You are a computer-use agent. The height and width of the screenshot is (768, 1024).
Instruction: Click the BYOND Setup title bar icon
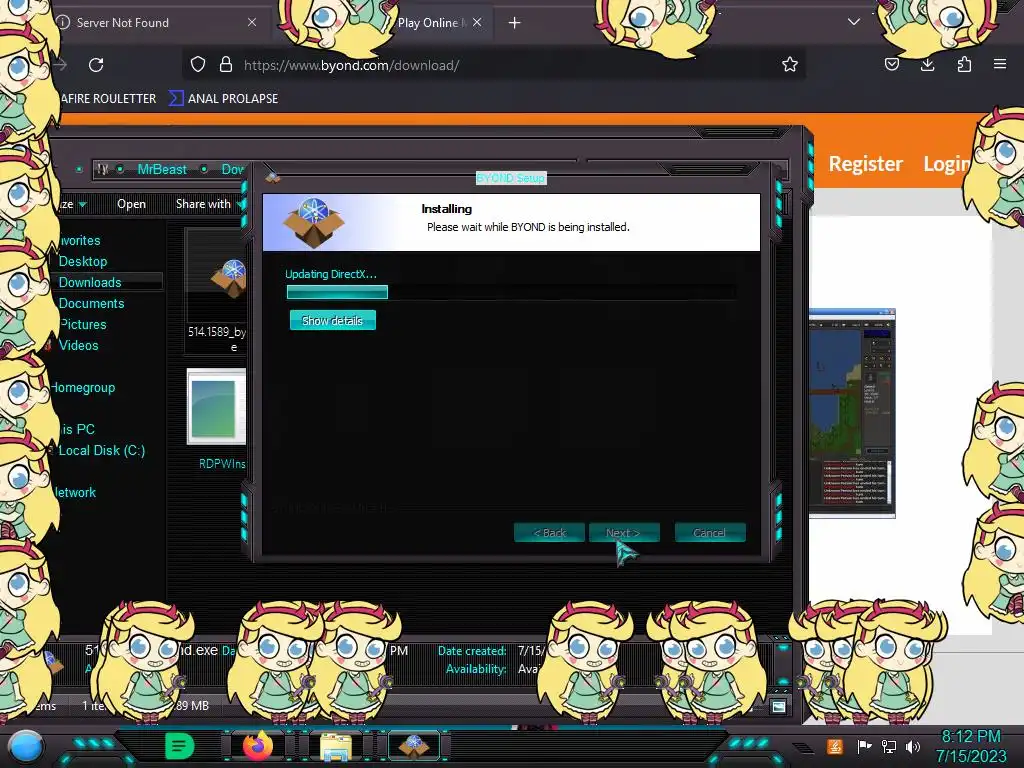coord(272,178)
